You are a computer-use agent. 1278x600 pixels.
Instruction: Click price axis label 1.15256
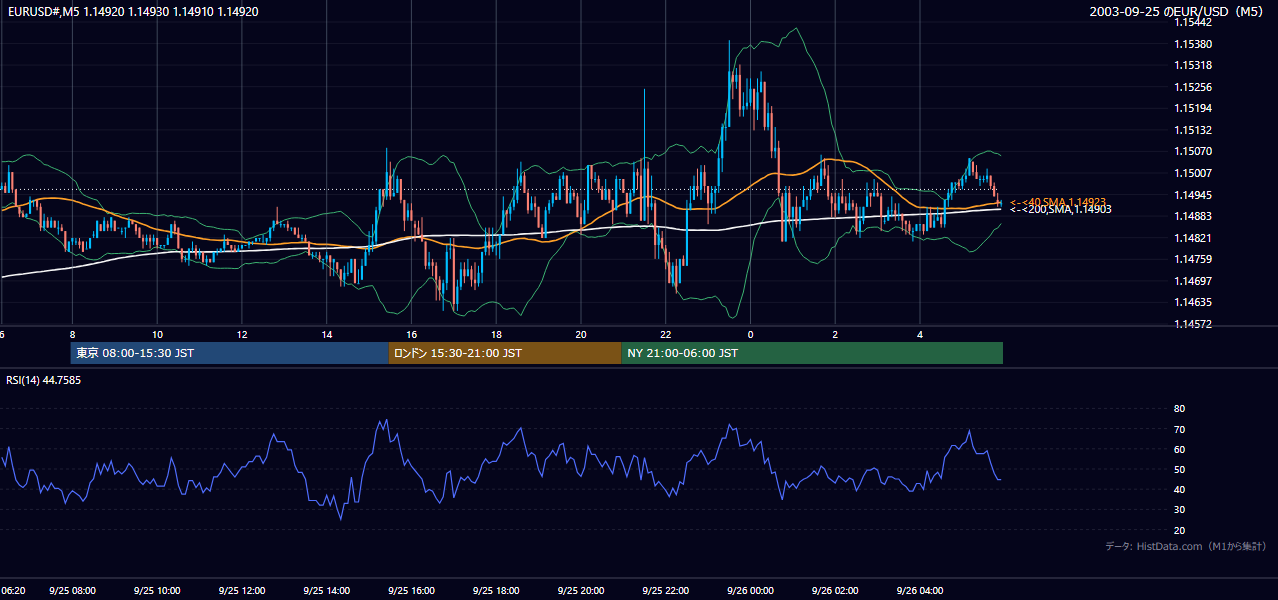click(1193, 88)
